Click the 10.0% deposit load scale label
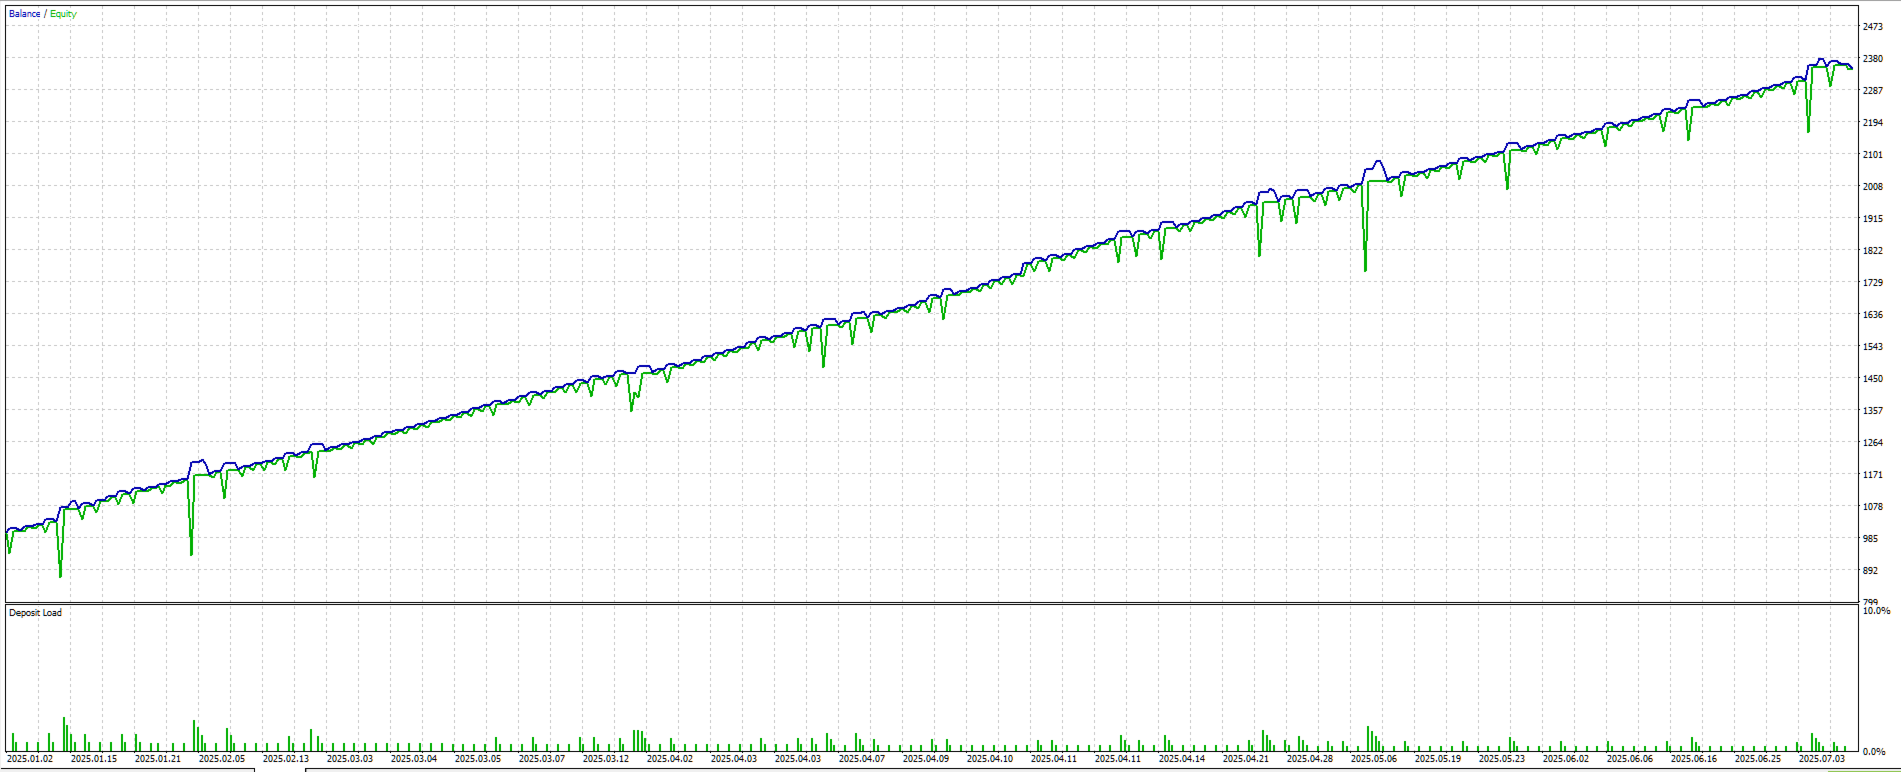The width and height of the screenshot is (1901, 772). pyautogui.click(x=1876, y=611)
